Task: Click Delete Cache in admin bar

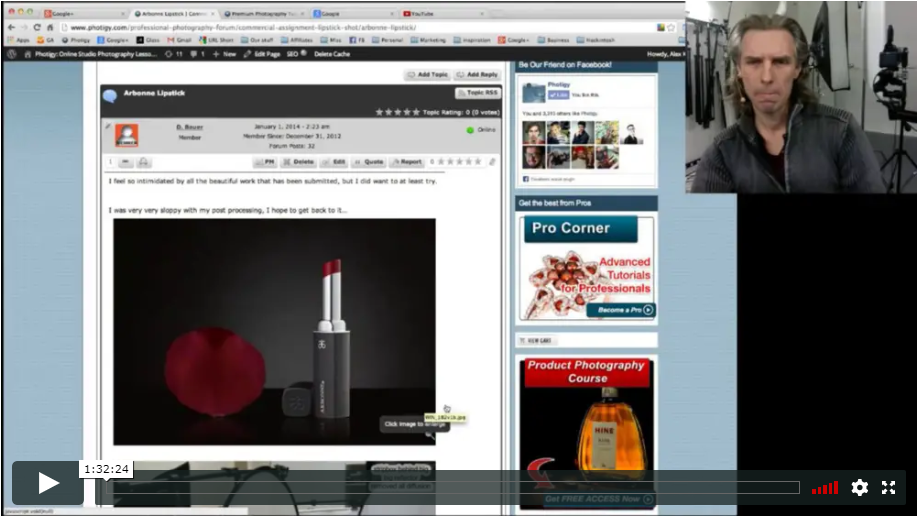Action: click(x=332, y=54)
